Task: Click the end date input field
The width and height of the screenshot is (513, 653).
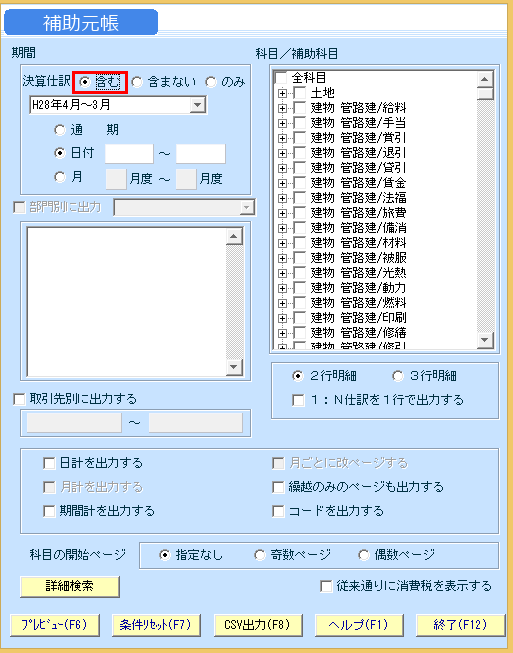Action: point(201,154)
